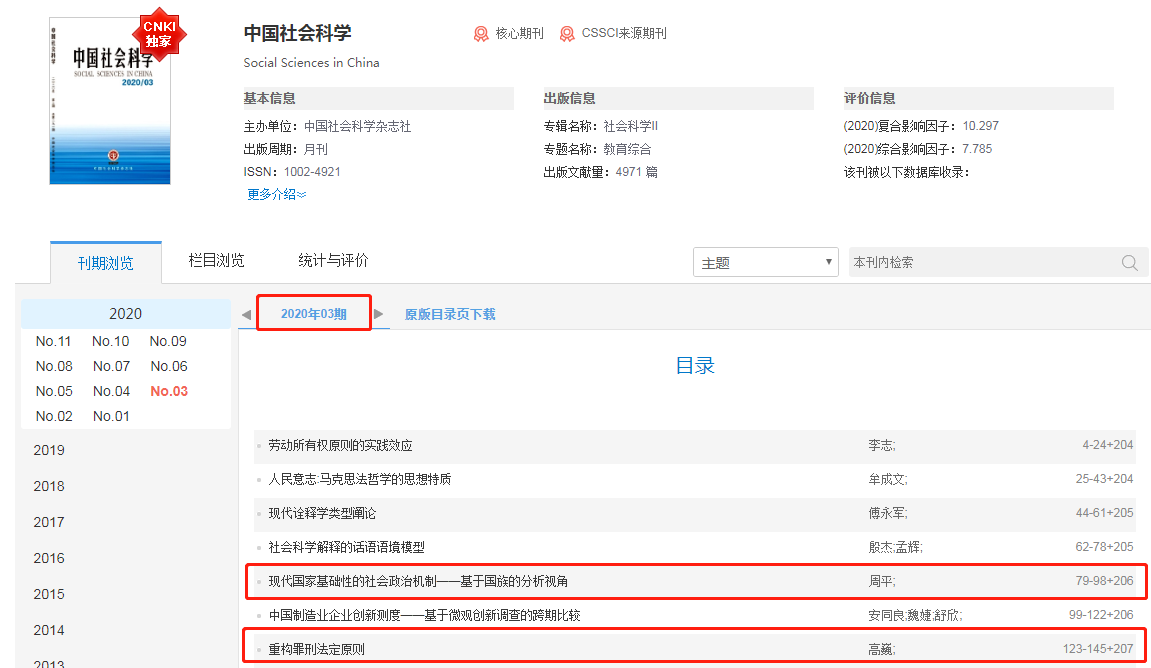This screenshot has height=668, width=1151.
Task: Click 原版目录页下载 link
Action: click(x=449, y=314)
